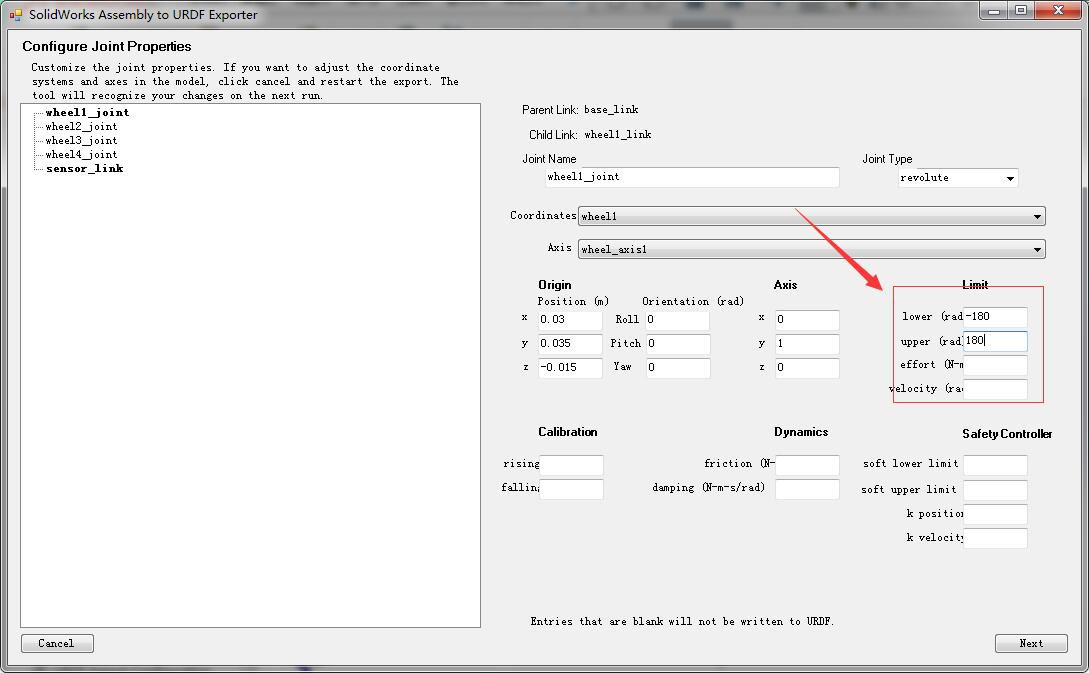1089x673 pixels.
Task: Click the k velocity field
Action: pyautogui.click(x=995, y=538)
